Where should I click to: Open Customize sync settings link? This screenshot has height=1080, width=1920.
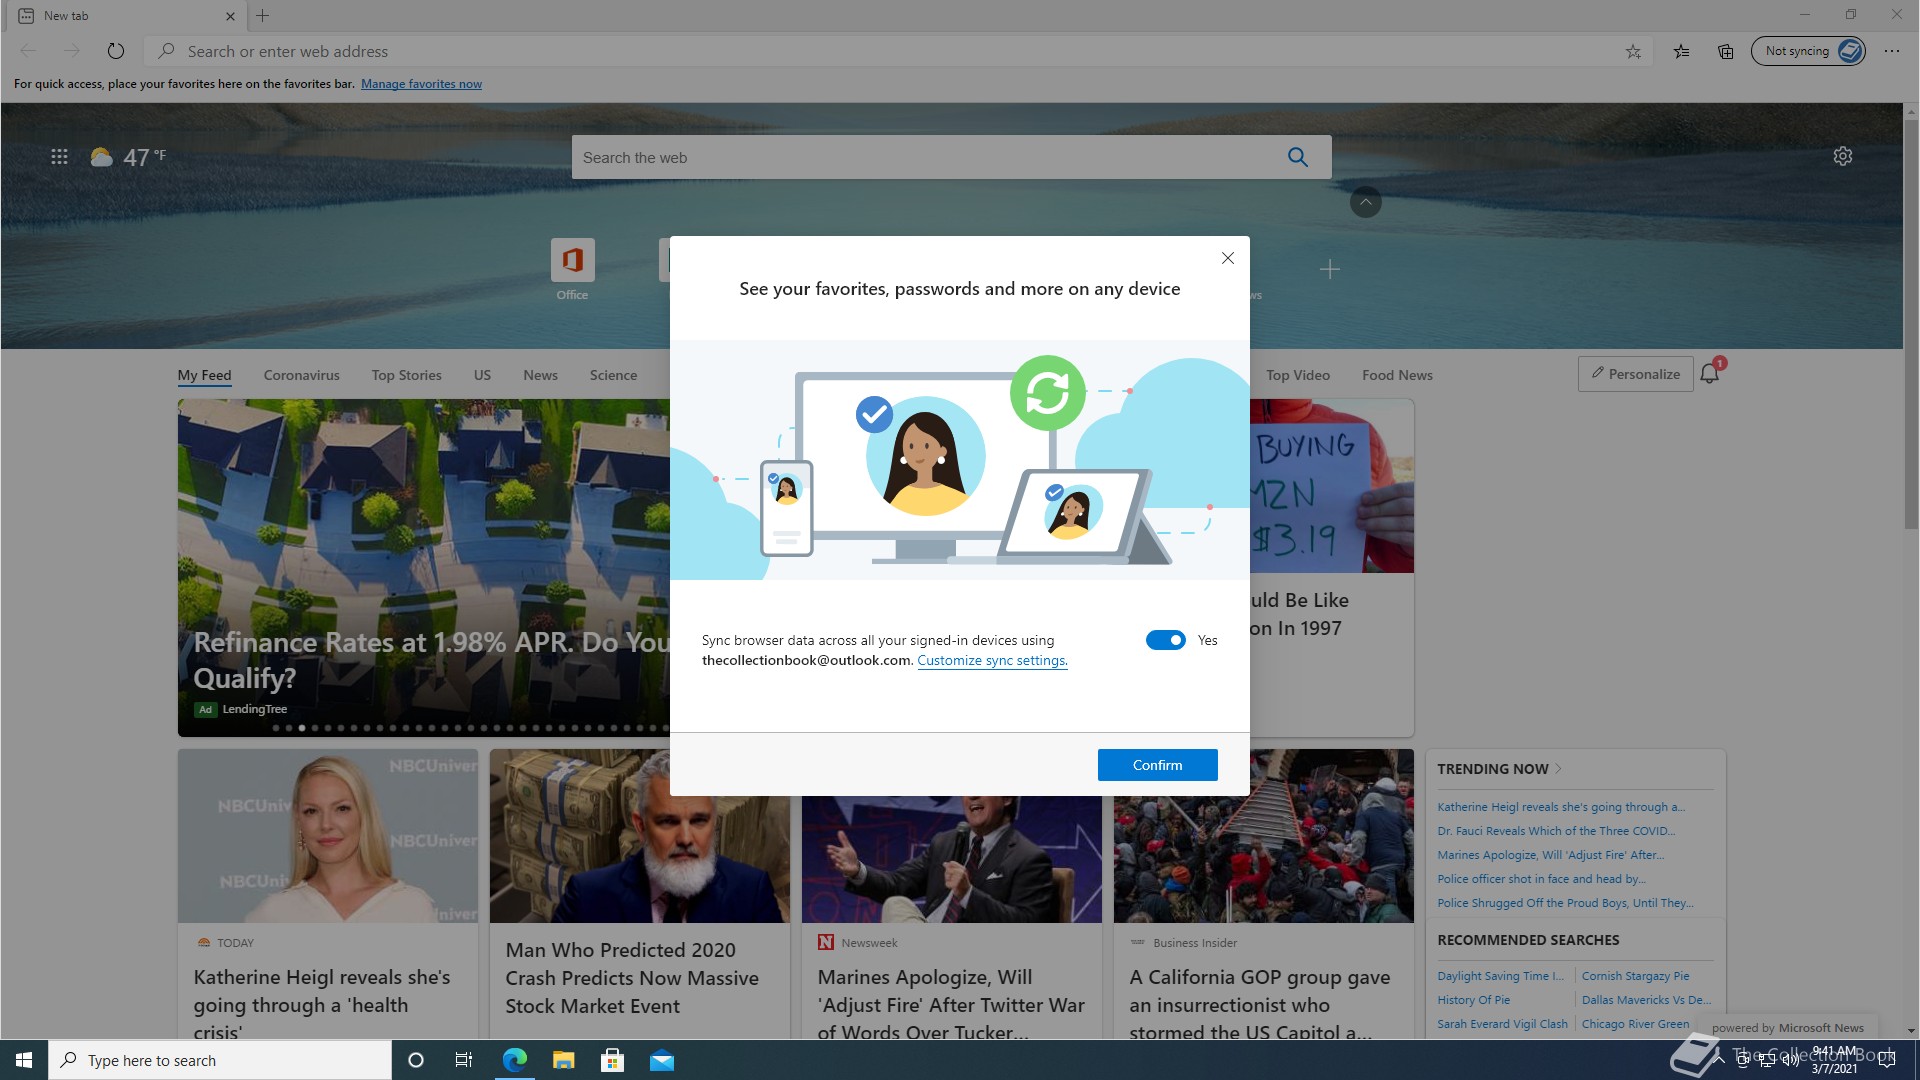pyautogui.click(x=992, y=660)
